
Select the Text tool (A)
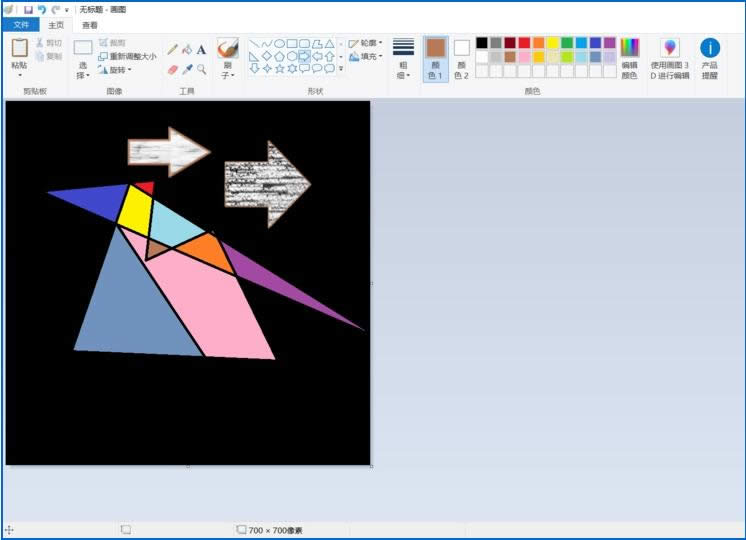pos(201,49)
